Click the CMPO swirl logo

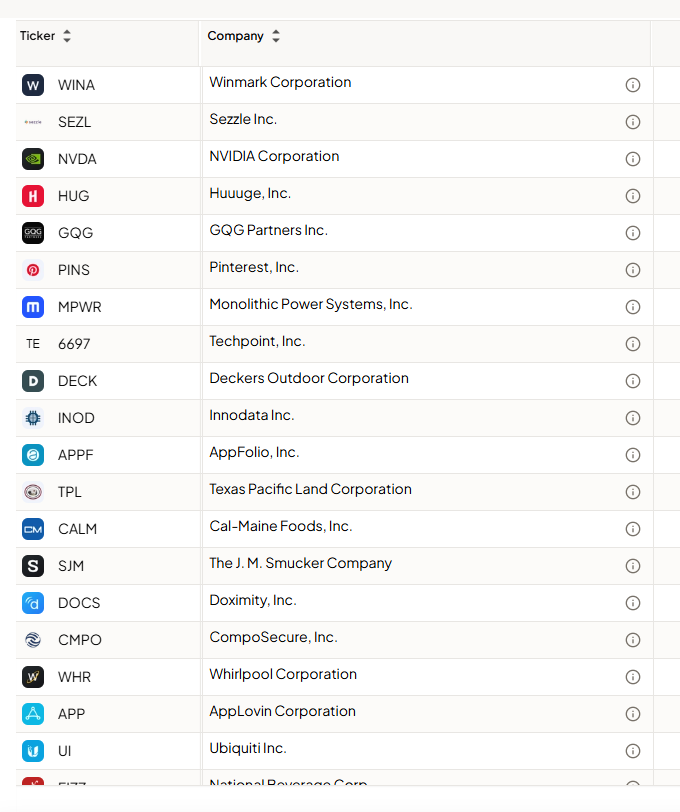(x=33, y=640)
